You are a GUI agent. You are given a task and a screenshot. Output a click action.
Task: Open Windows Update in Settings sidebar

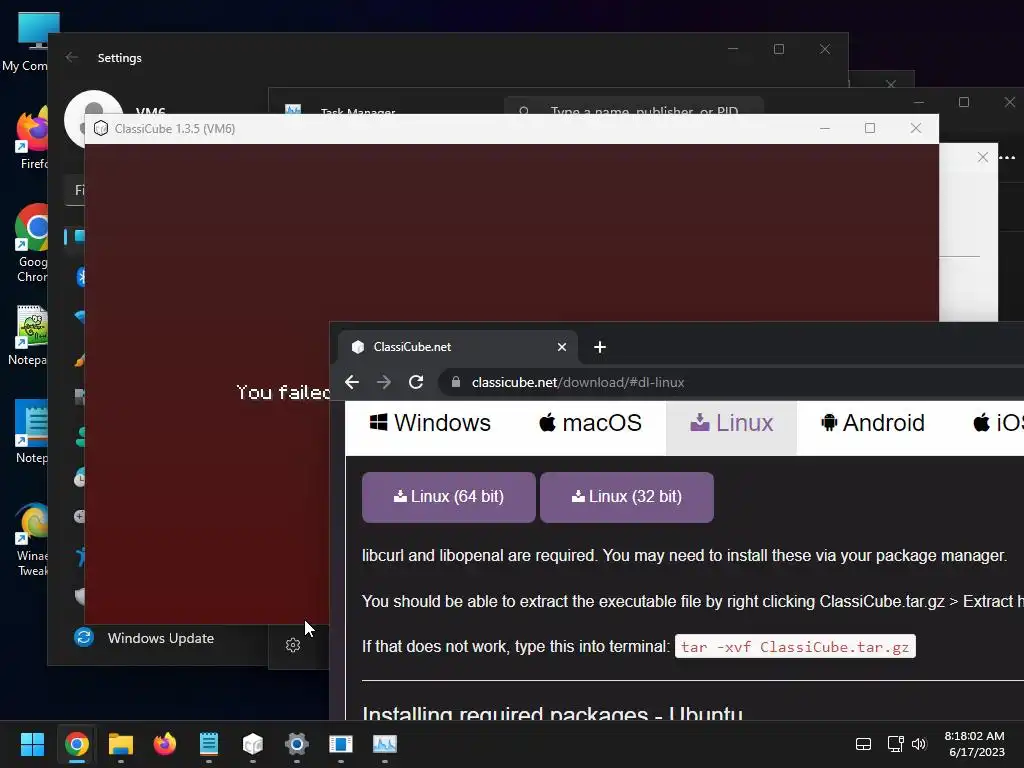(x=161, y=638)
